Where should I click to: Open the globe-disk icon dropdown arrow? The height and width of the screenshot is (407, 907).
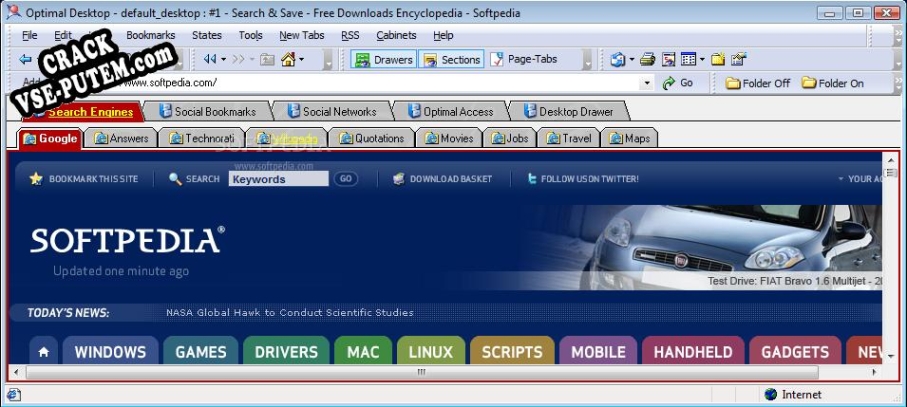tap(632, 59)
